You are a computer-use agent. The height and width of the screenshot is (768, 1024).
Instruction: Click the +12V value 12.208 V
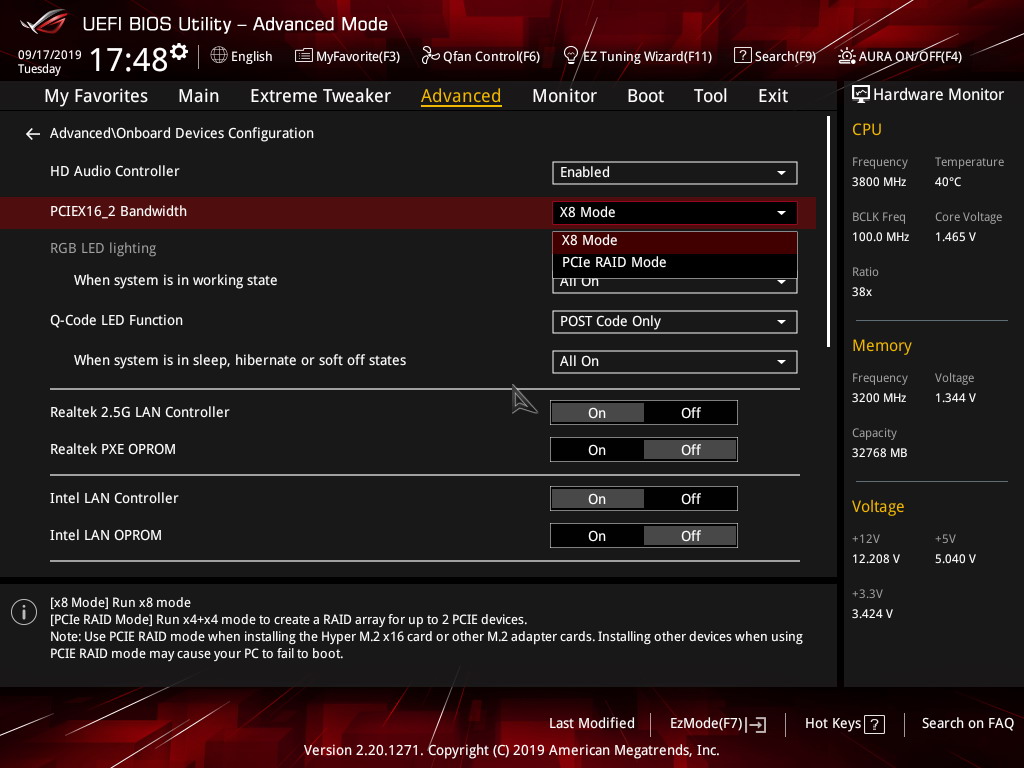[x=875, y=559]
